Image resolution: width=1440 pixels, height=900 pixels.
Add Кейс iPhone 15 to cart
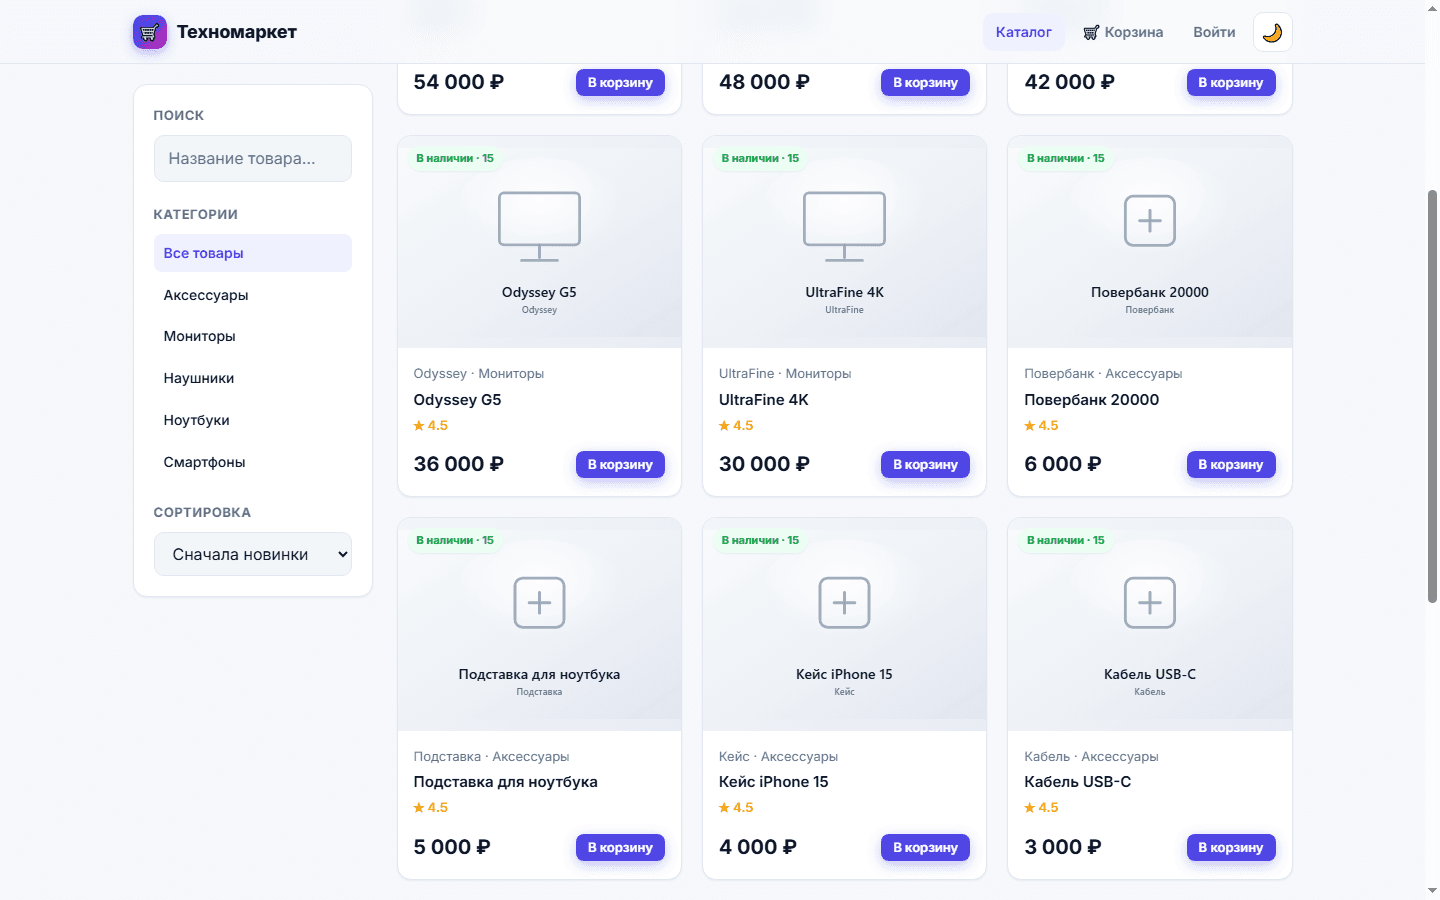pos(925,847)
